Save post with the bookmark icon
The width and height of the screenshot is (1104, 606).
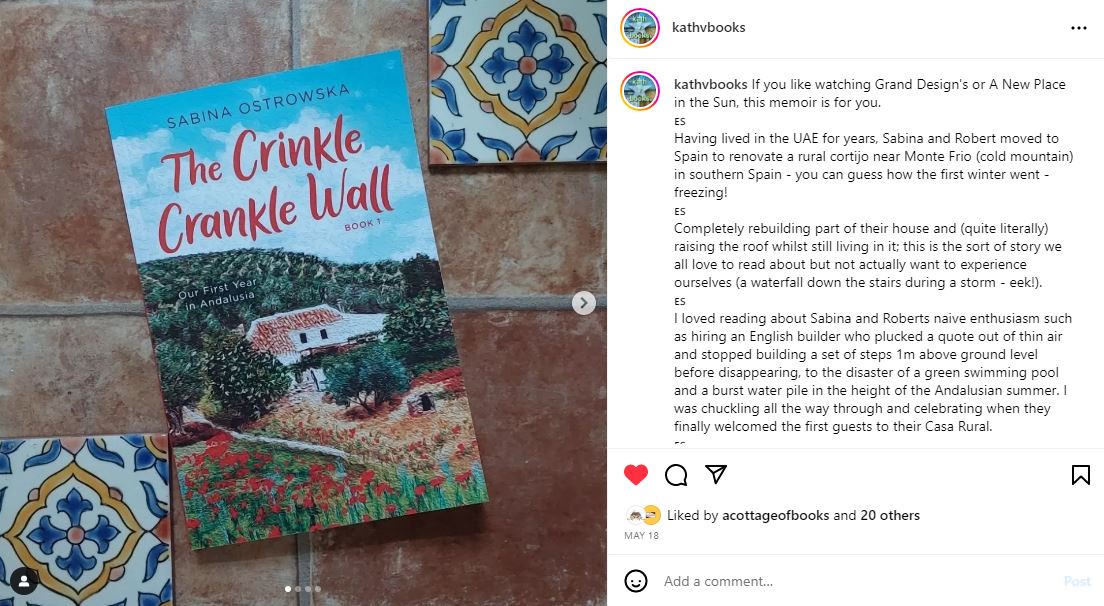tap(1080, 475)
